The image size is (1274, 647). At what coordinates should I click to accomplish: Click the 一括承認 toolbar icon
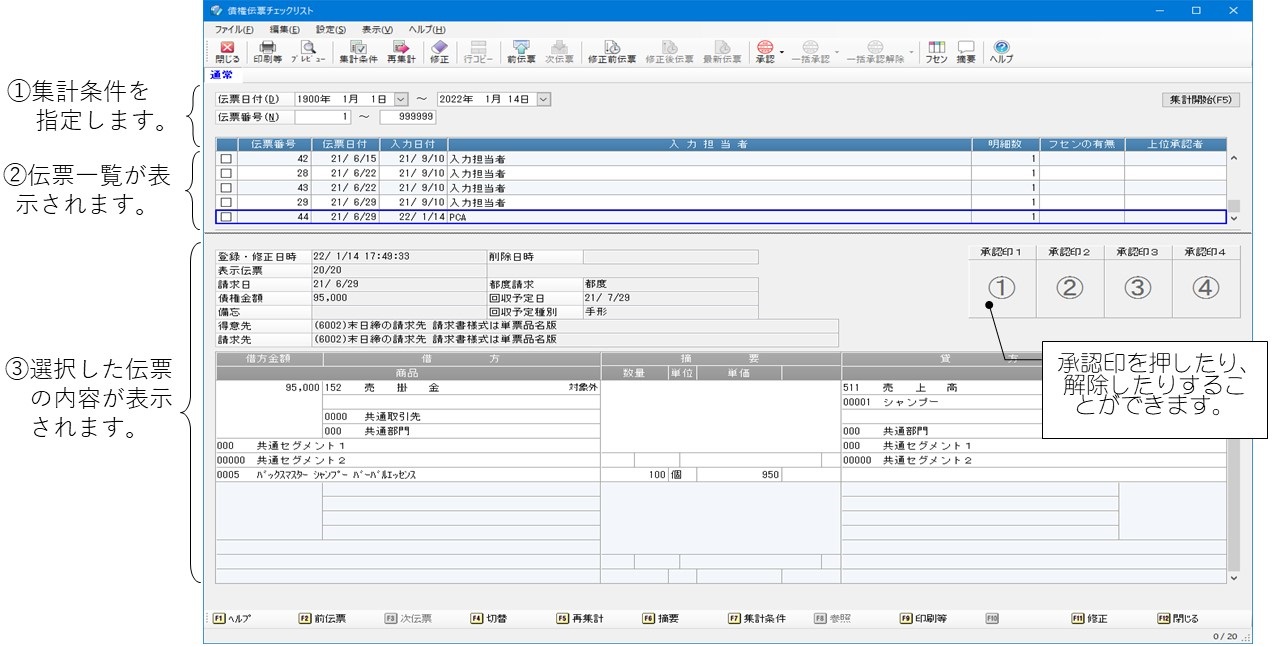(x=810, y=52)
